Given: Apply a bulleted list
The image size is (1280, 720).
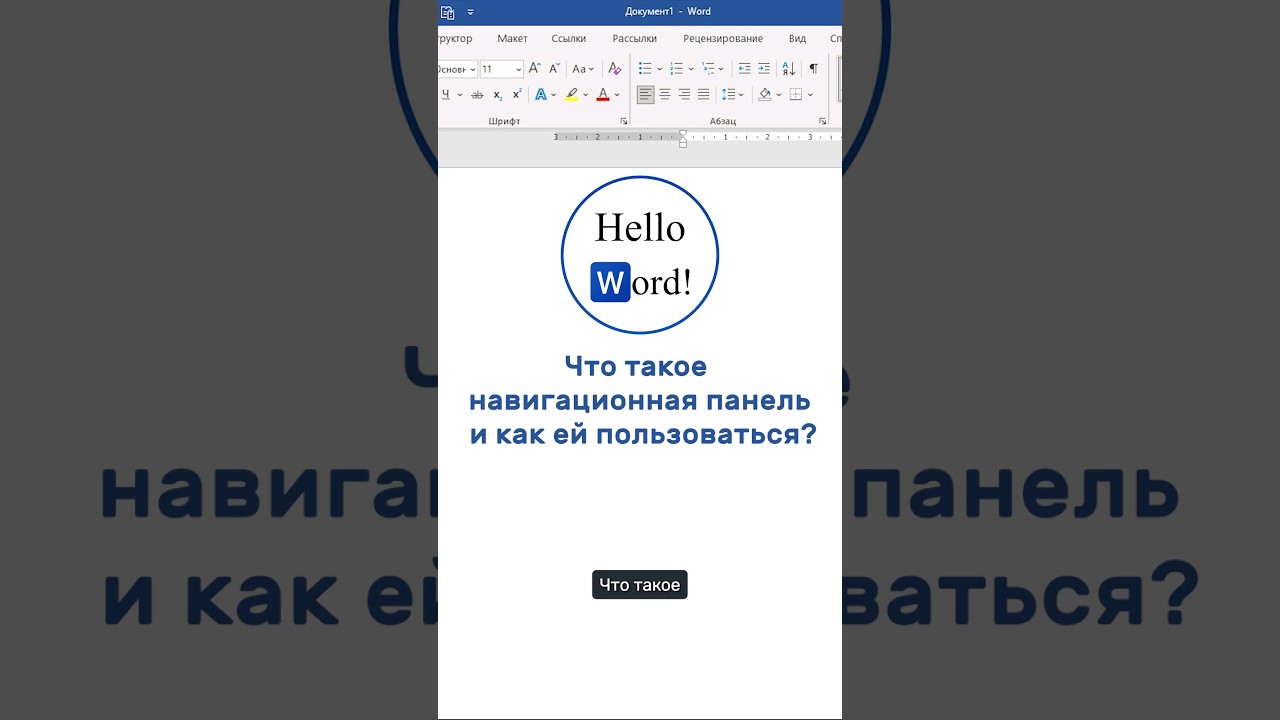Looking at the screenshot, I should [x=645, y=69].
